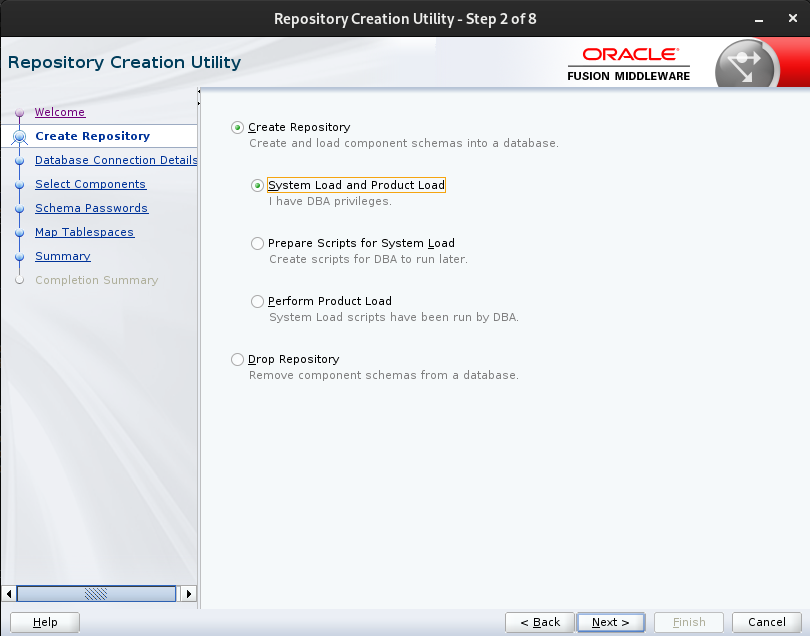Click the left arrow of navigation scrollbar
The height and width of the screenshot is (636, 810).
click(x=8, y=594)
